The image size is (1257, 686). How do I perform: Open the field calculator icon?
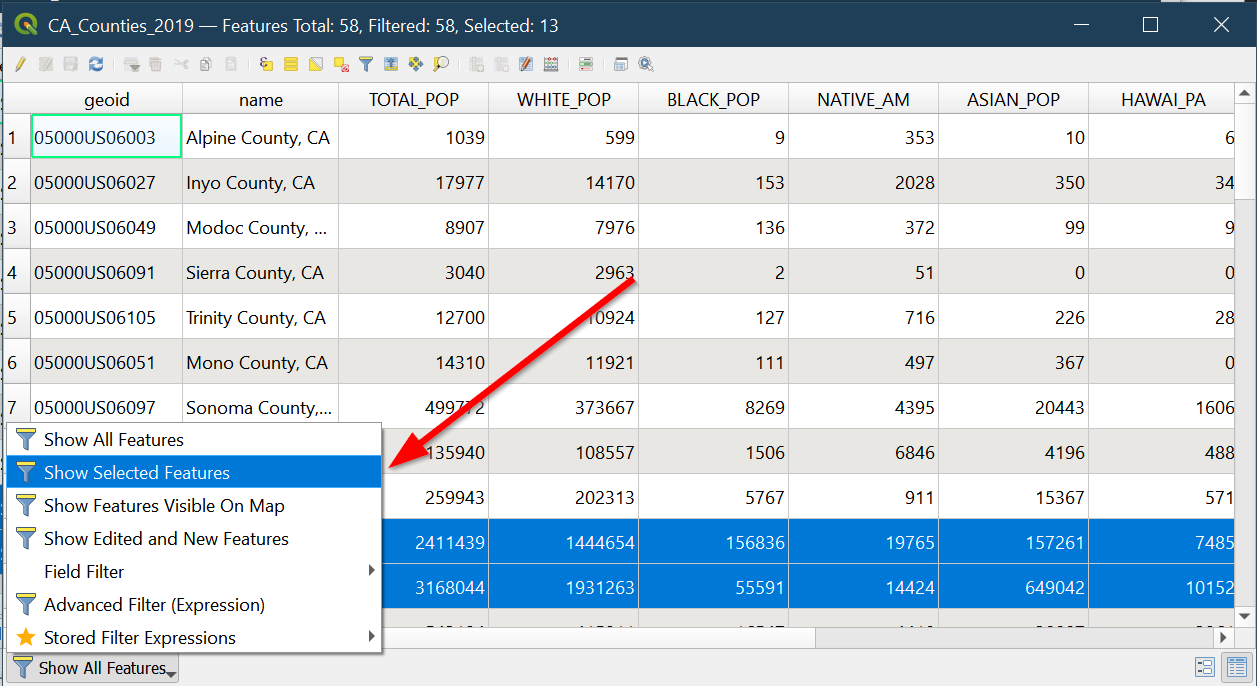pyautogui.click(x=551, y=64)
